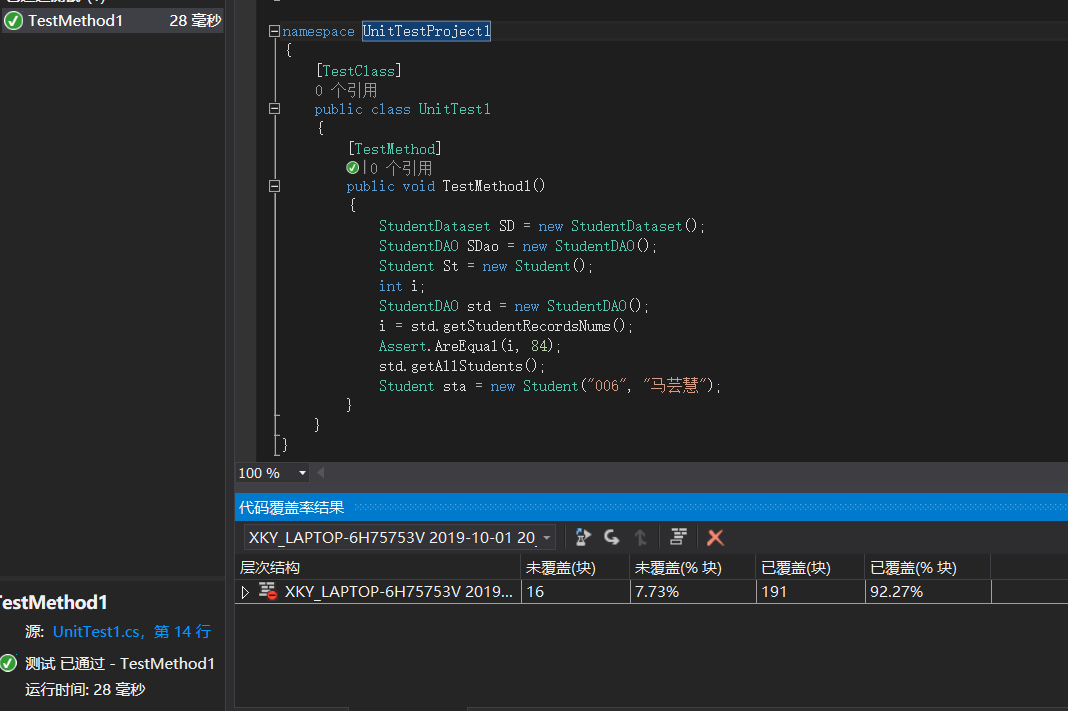Click the StudentDAO std declaration line
Image resolution: width=1068 pixels, height=711 pixels.
(514, 306)
